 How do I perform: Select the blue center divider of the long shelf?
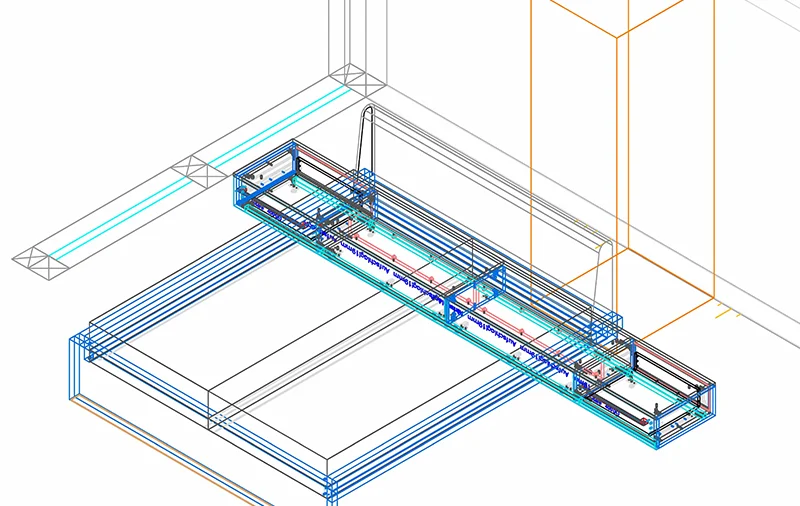476,293
